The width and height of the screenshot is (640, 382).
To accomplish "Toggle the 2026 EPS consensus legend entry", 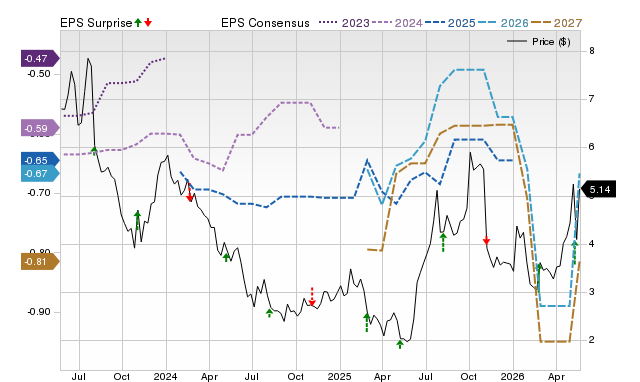I will [503, 23].
